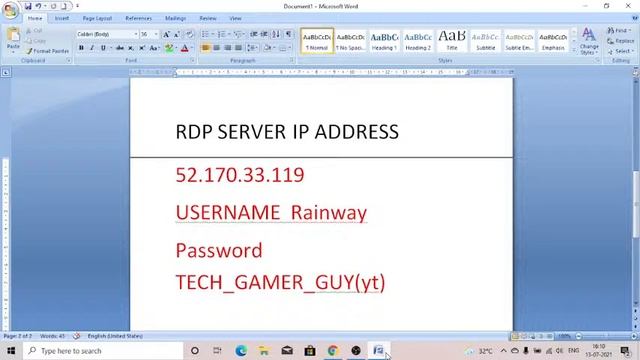Image resolution: width=640 pixels, height=360 pixels.
Task: Apply red font color
Action: click(x=184, y=48)
